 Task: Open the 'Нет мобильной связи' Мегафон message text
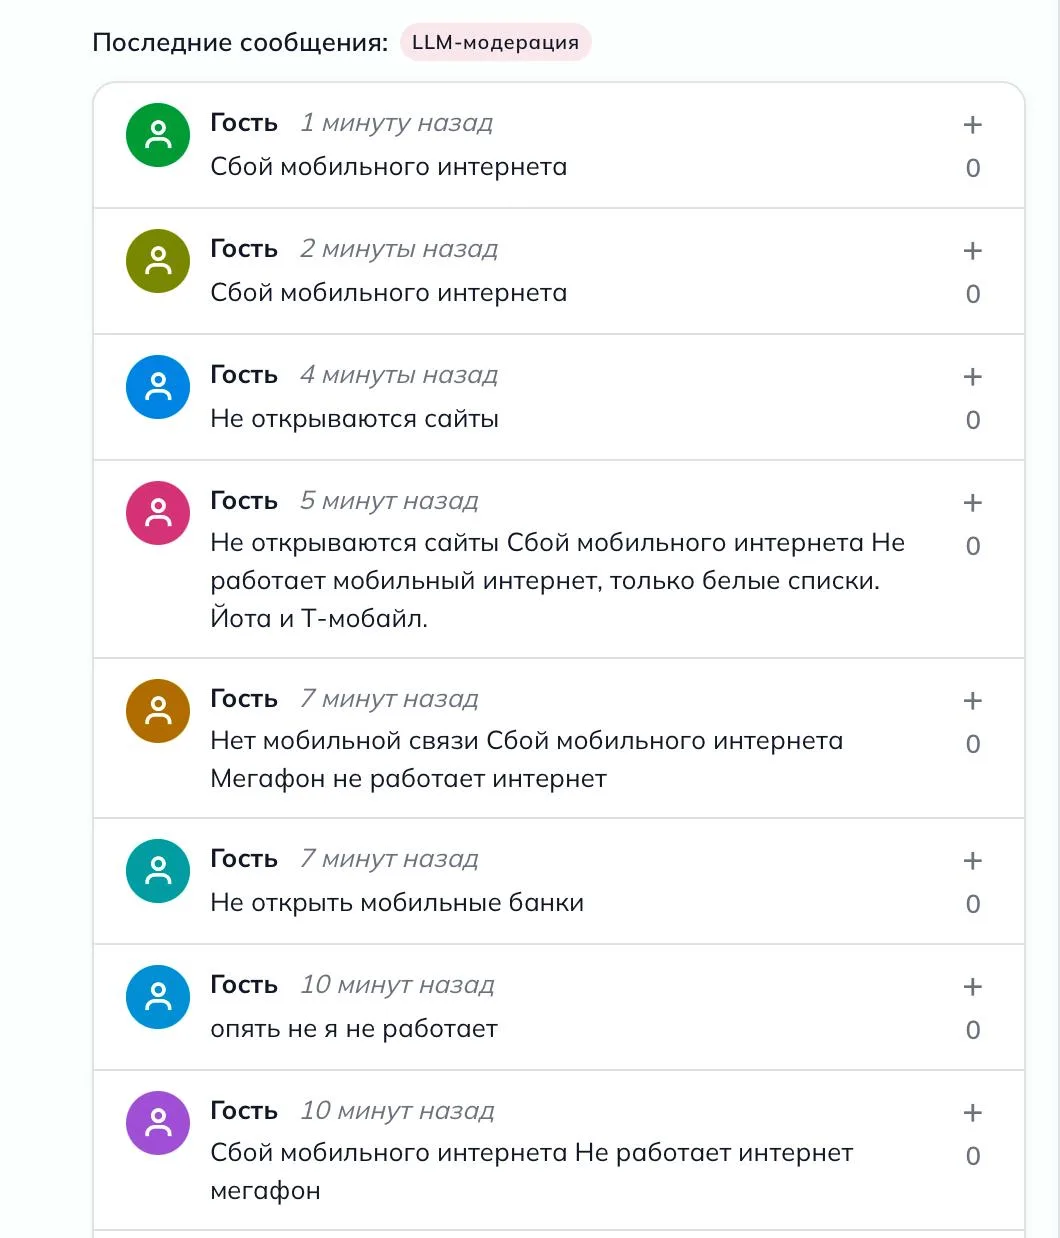coord(527,760)
